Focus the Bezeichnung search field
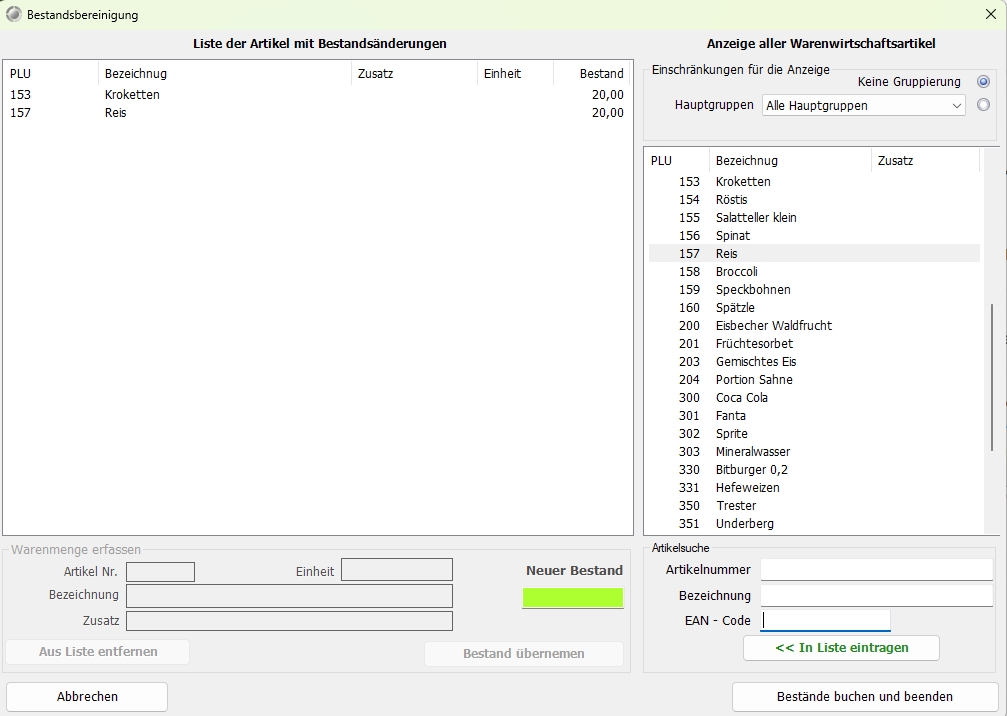 coord(876,596)
